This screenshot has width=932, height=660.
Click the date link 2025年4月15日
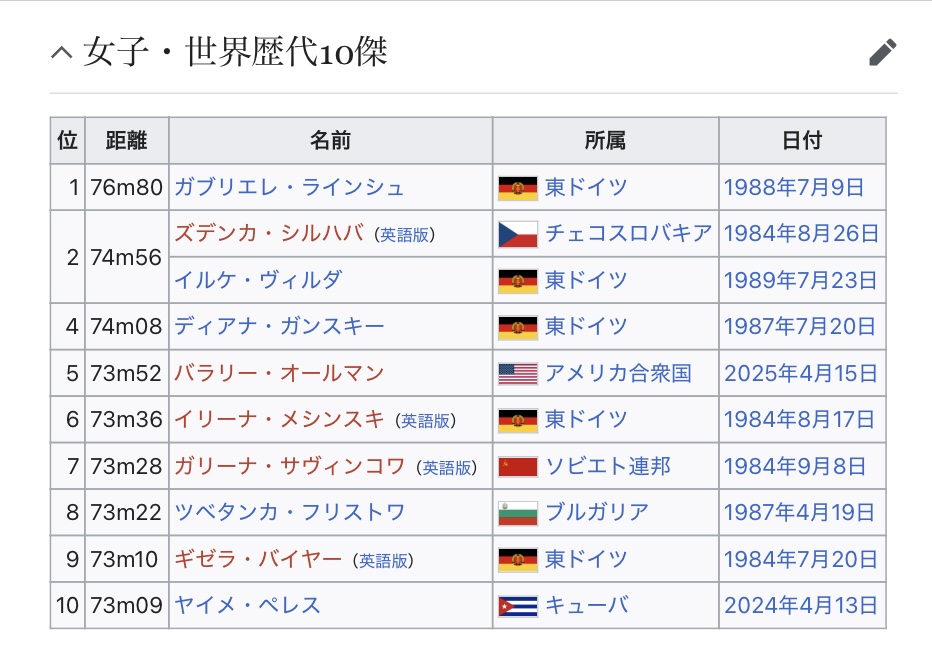[800, 373]
